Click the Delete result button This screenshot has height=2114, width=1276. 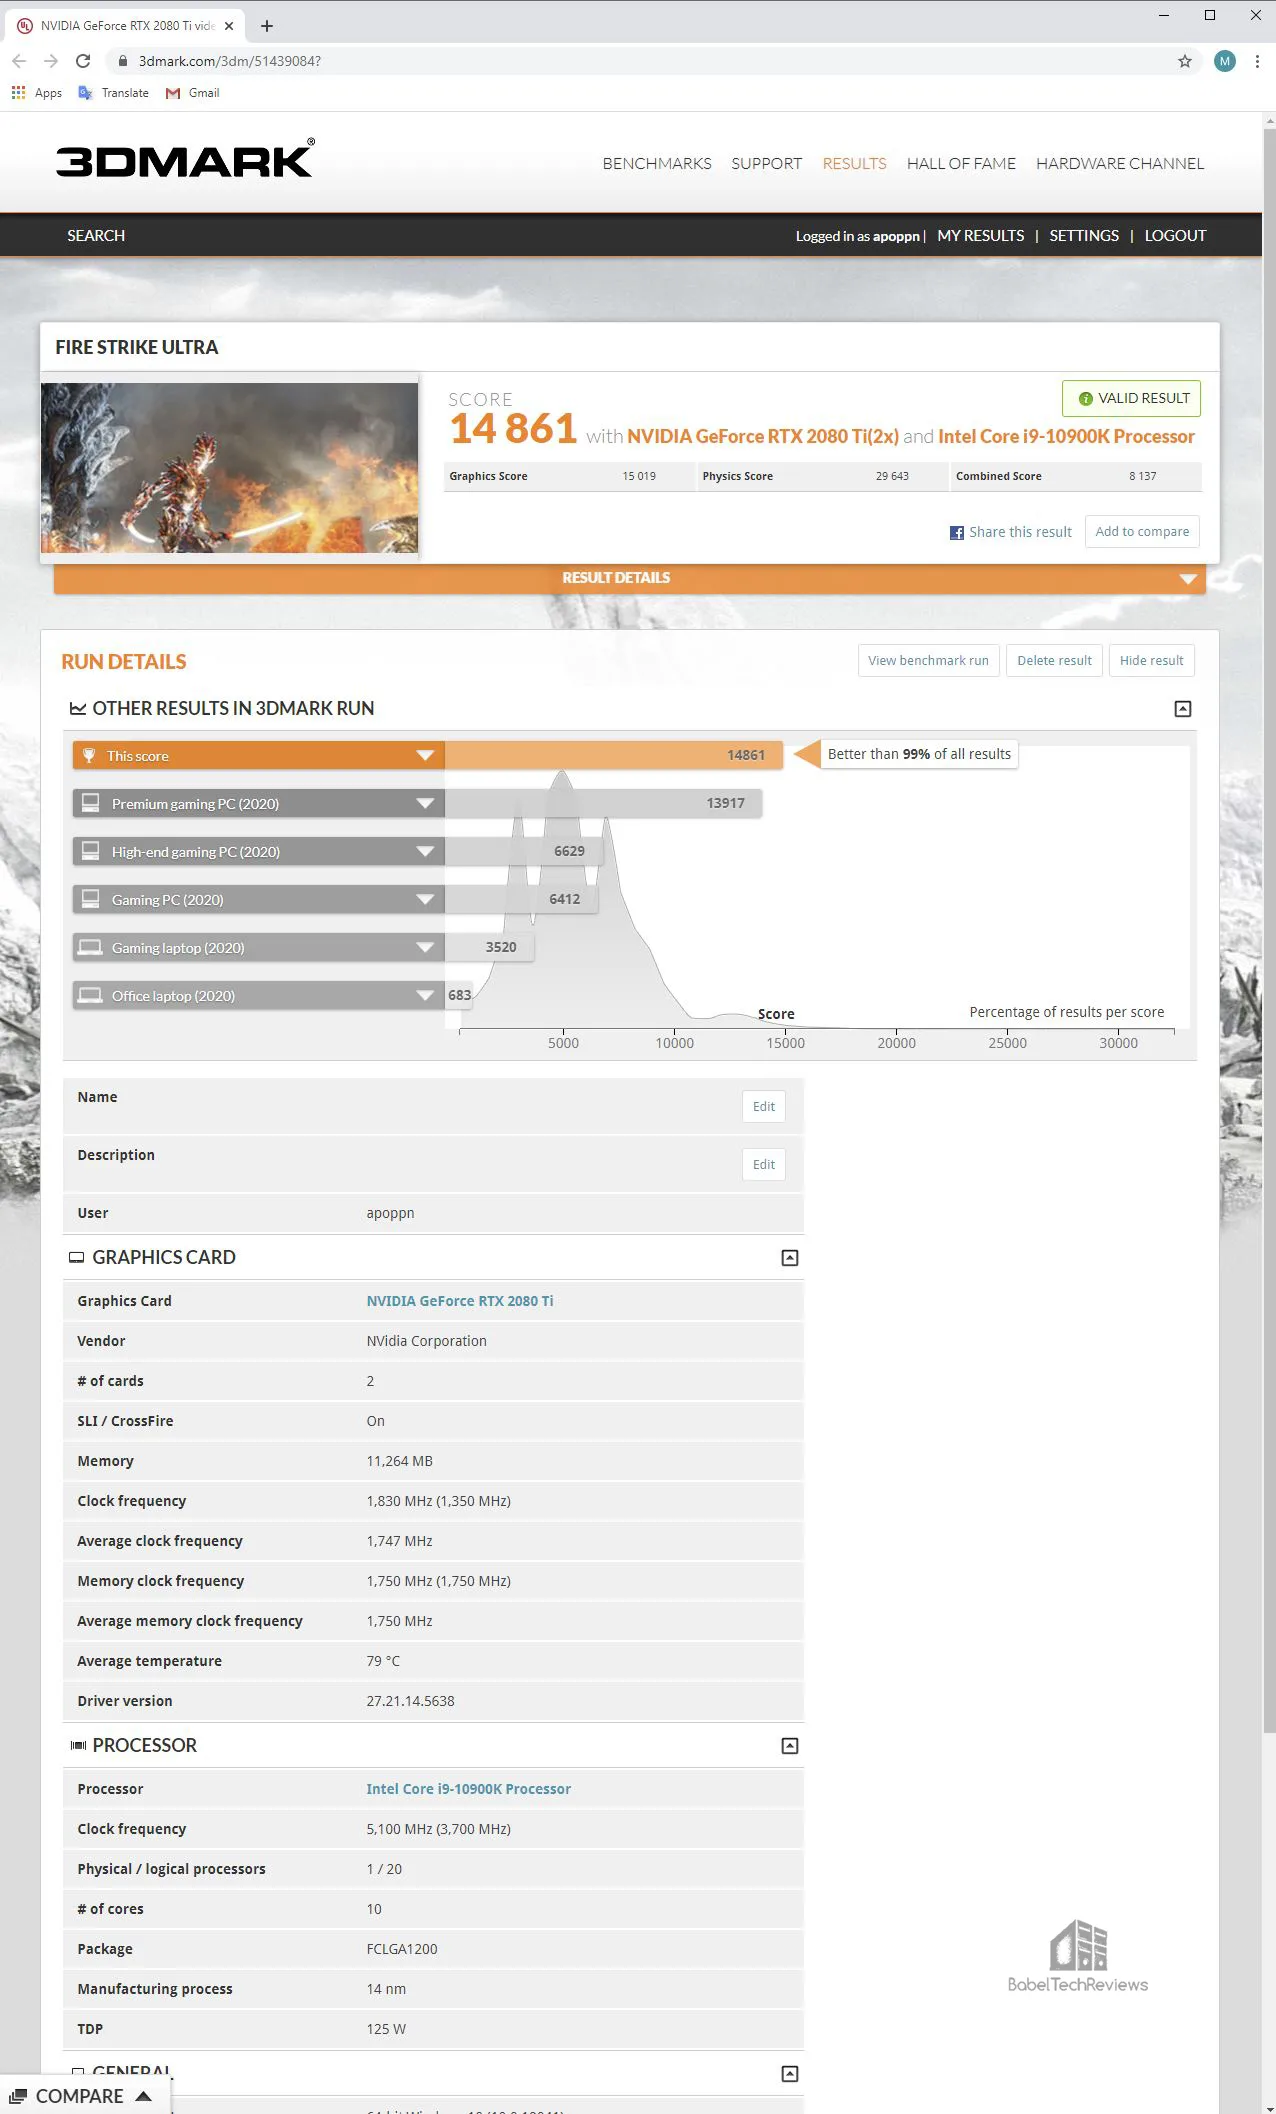click(x=1055, y=661)
